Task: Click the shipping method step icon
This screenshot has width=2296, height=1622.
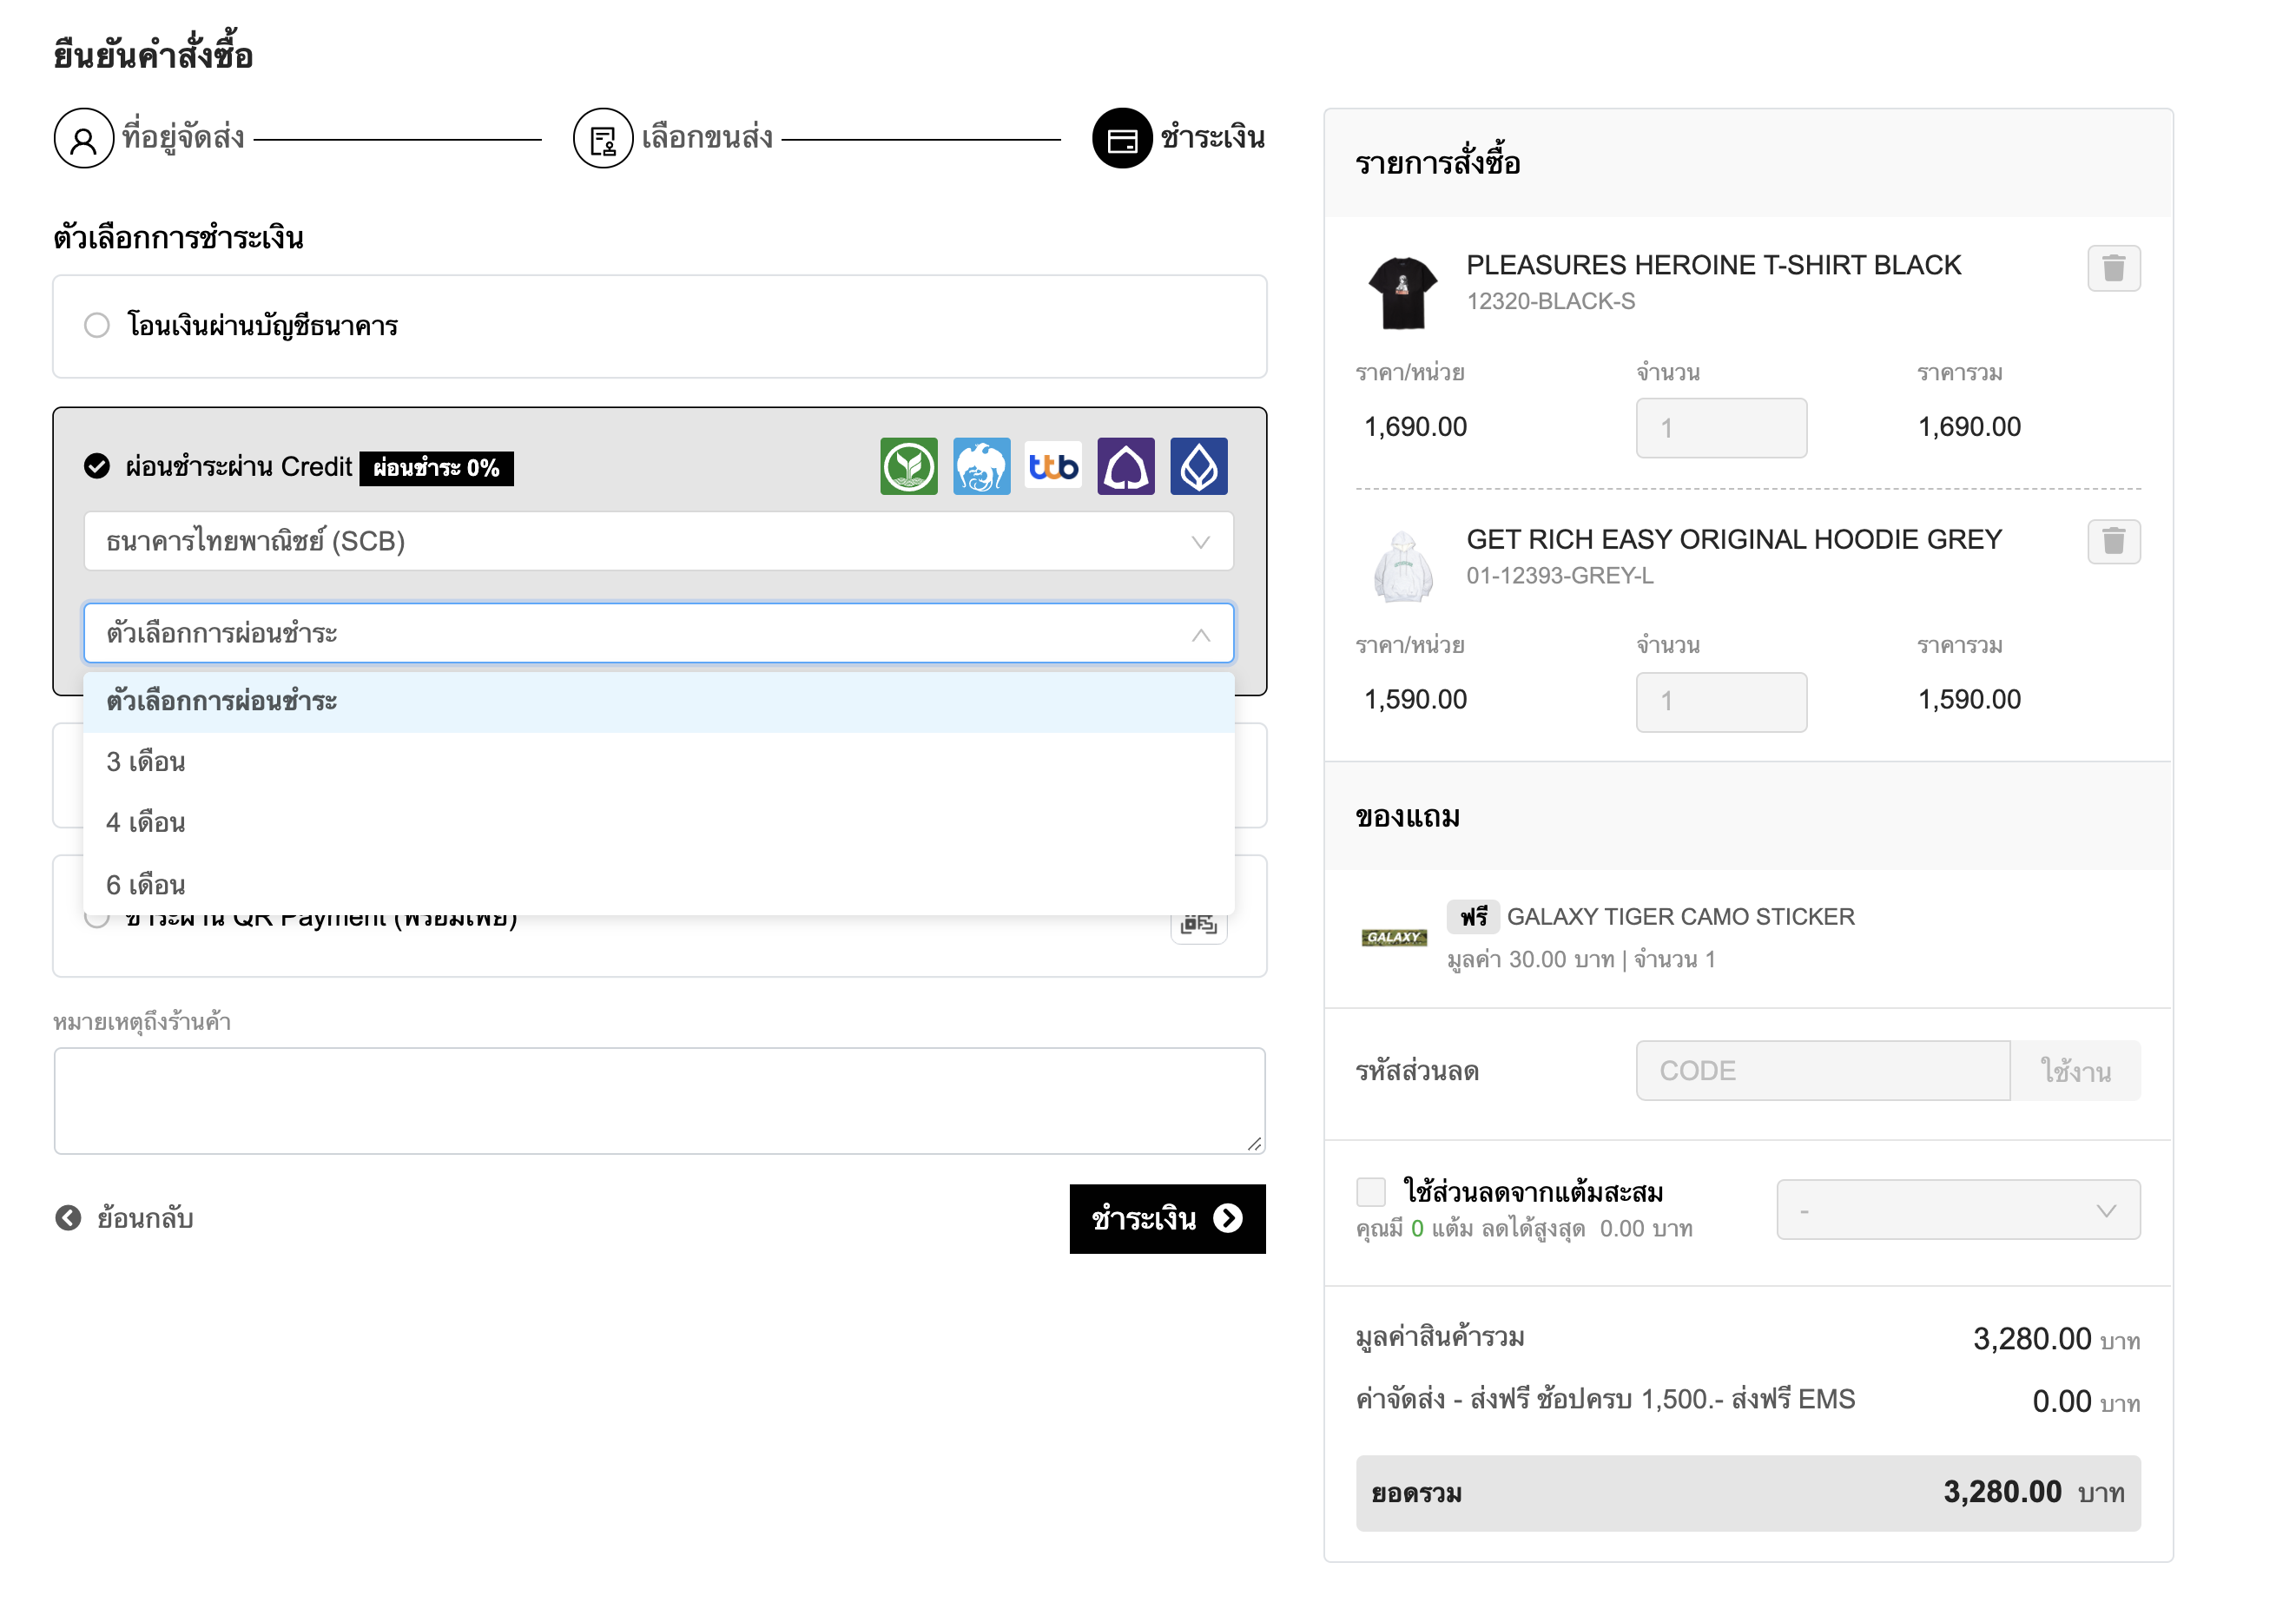Action: pos(602,138)
